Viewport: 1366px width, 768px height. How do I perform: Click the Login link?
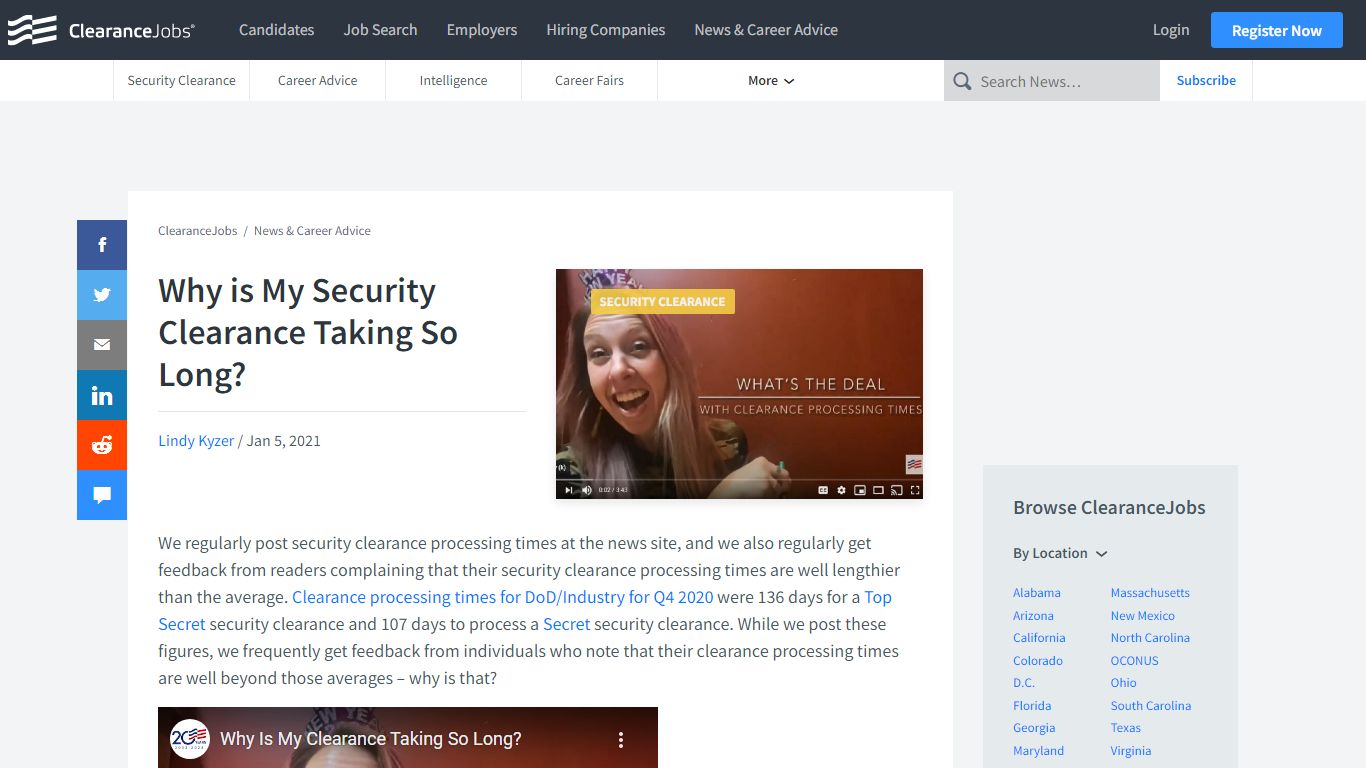pos(1171,30)
